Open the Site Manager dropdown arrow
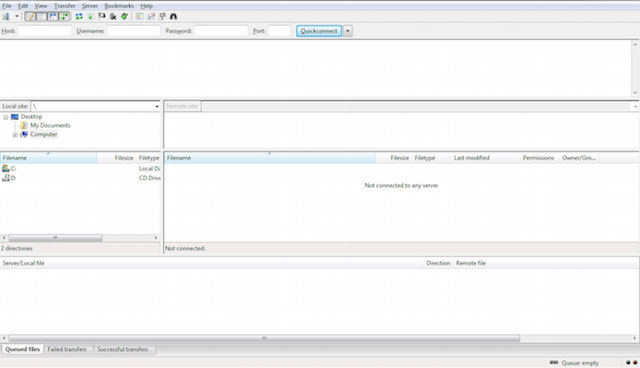 tap(17, 16)
